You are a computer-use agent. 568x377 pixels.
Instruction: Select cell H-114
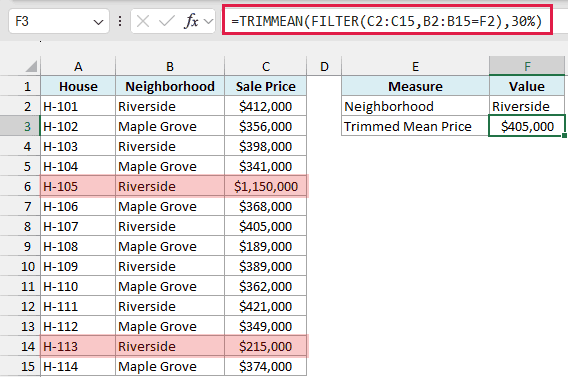78,366
